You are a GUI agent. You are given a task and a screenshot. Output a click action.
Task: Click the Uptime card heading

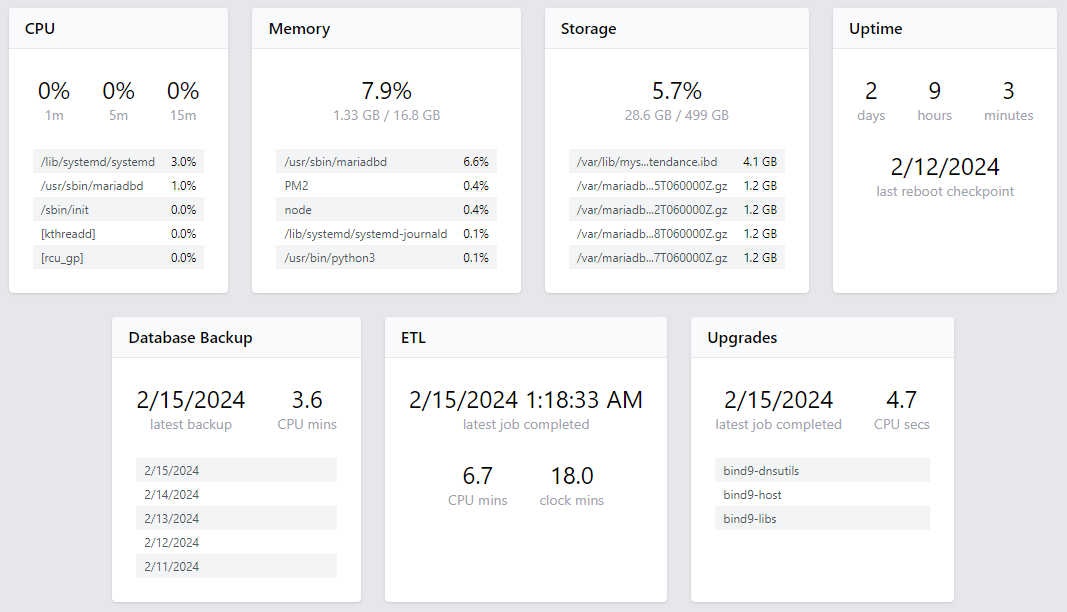pos(875,29)
